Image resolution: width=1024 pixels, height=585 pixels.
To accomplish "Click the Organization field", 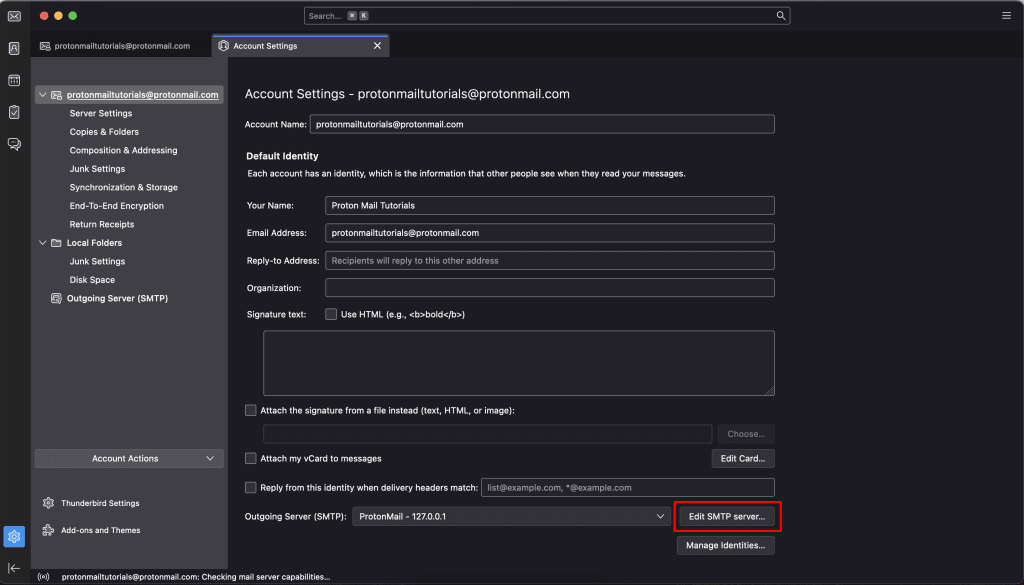I will pos(550,288).
